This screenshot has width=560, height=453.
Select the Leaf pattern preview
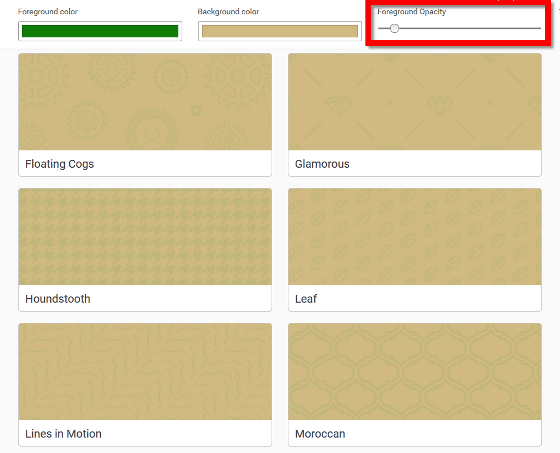(x=415, y=237)
